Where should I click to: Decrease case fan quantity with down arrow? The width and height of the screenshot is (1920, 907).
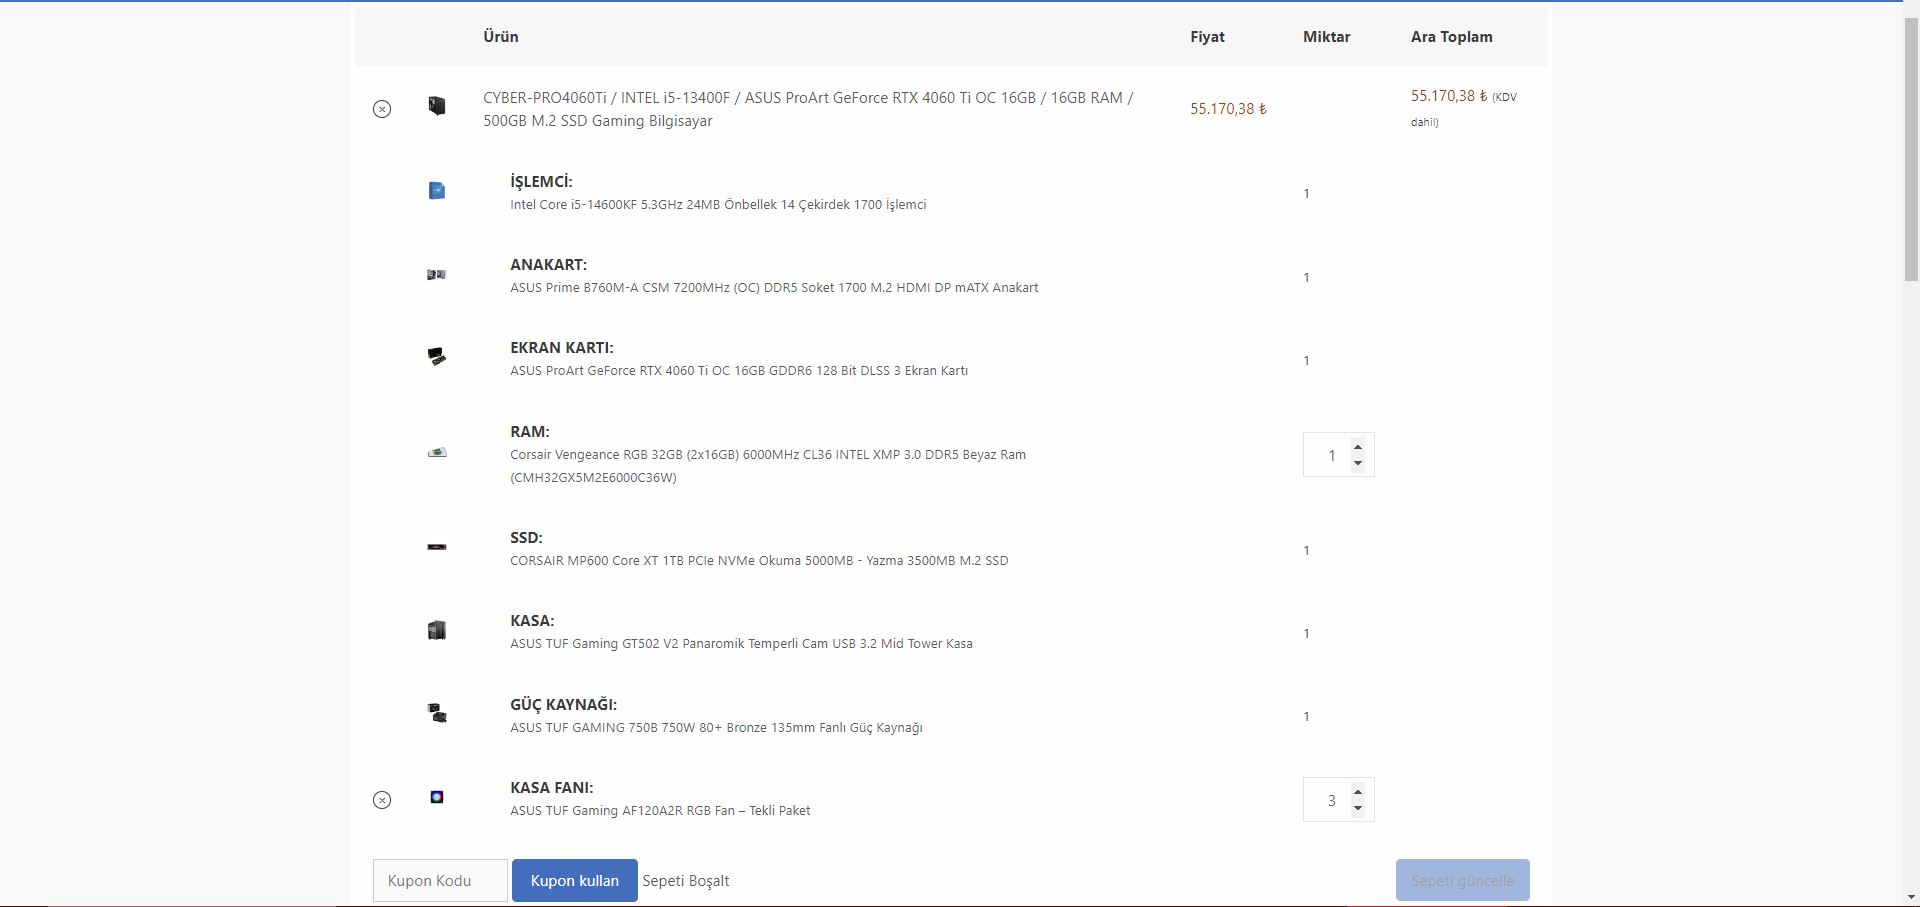pyautogui.click(x=1358, y=808)
